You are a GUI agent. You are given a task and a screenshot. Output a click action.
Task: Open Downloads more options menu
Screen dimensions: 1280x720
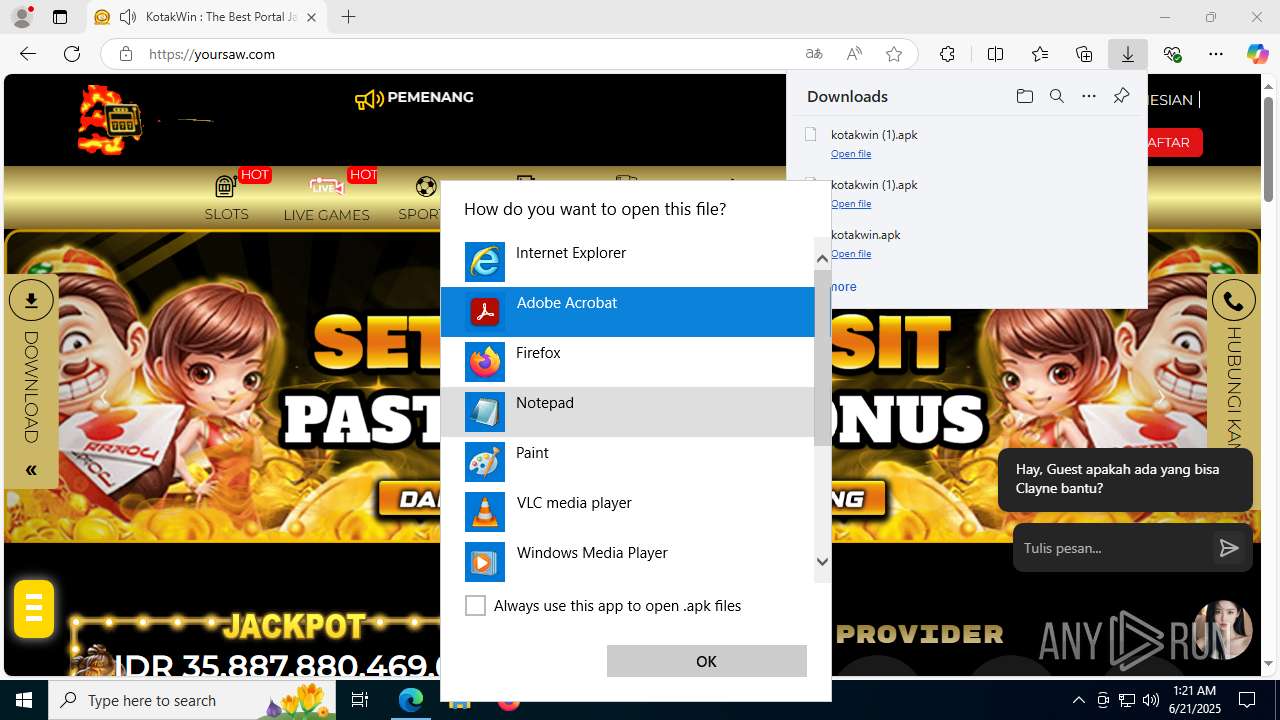pos(1089,96)
